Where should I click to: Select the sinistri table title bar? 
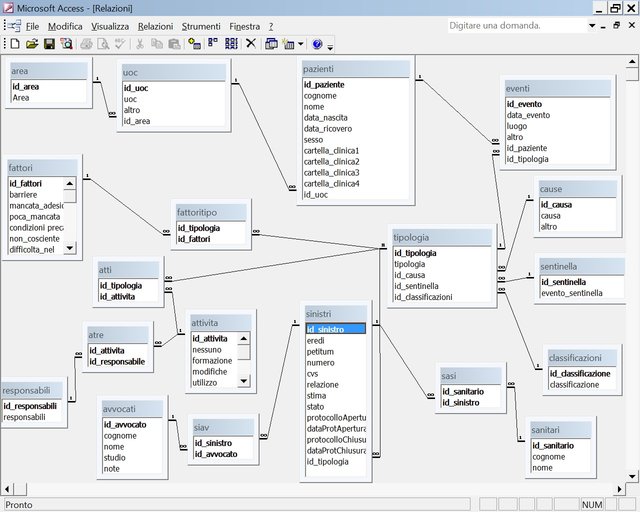(336, 314)
